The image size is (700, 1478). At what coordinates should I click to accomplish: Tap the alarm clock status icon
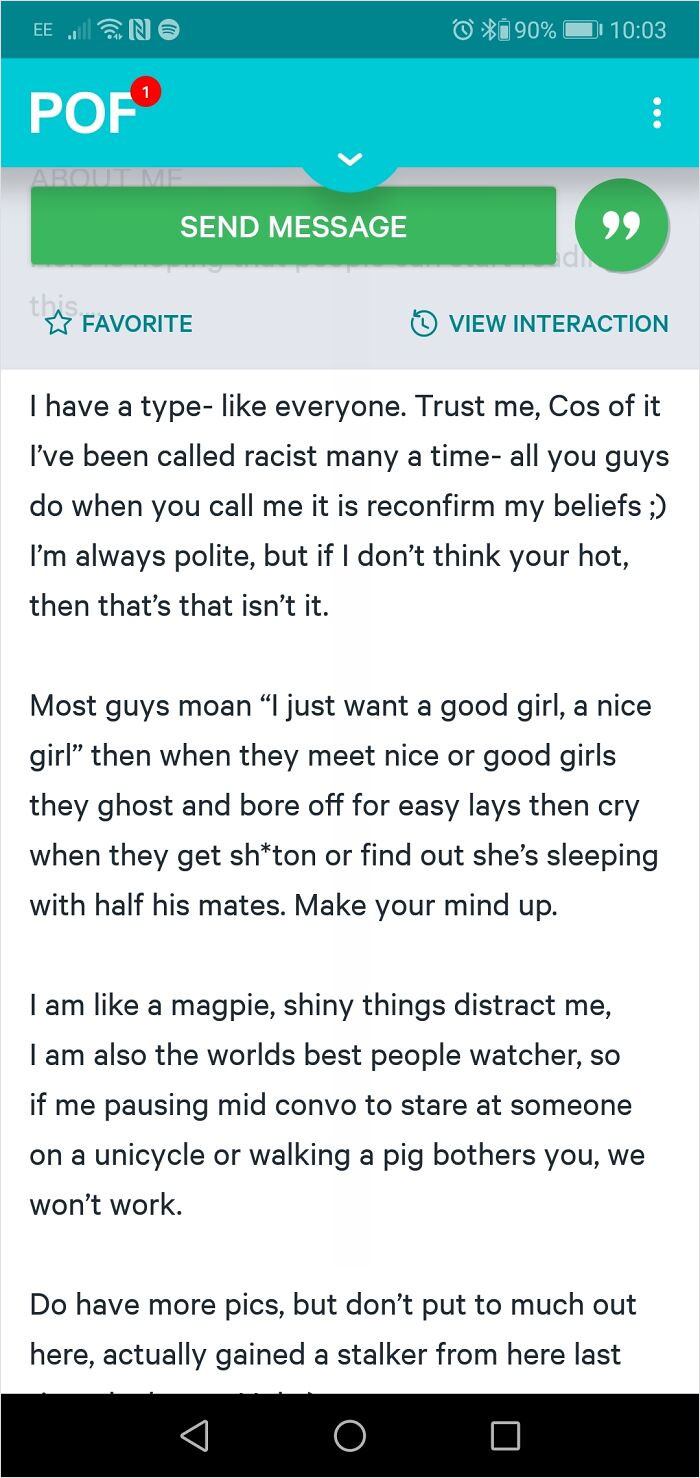pos(462,30)
